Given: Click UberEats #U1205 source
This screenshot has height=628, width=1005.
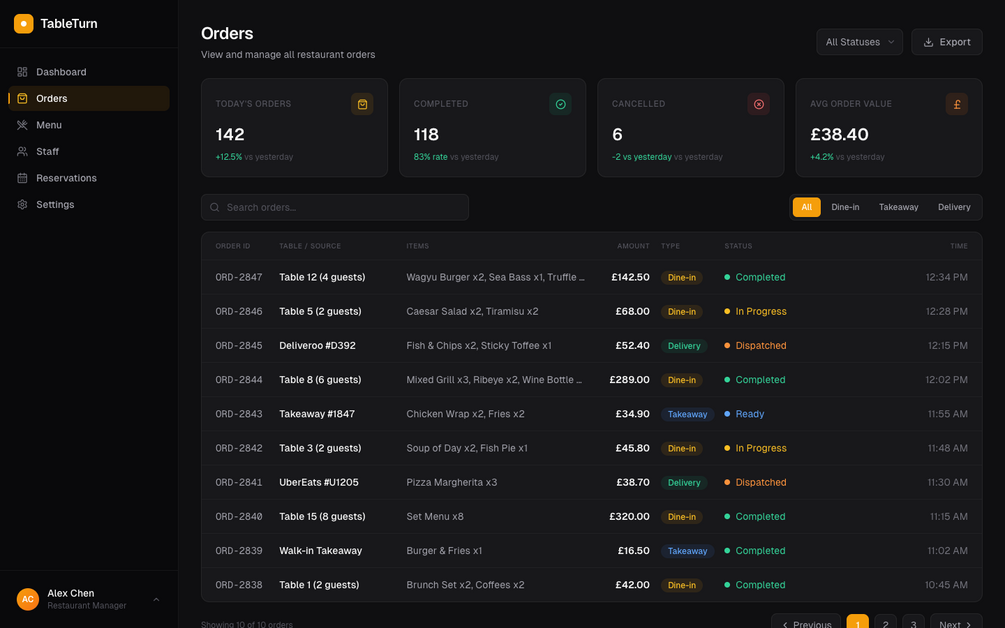Looking at the screenshot, I should tap(319, 483).
